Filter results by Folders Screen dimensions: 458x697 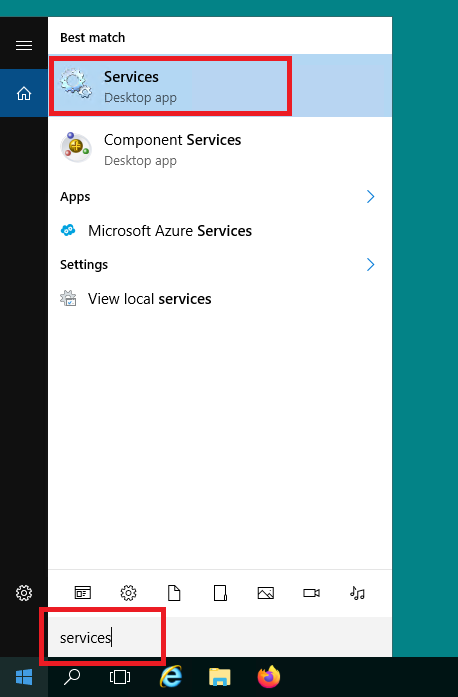tap(220, 593)
